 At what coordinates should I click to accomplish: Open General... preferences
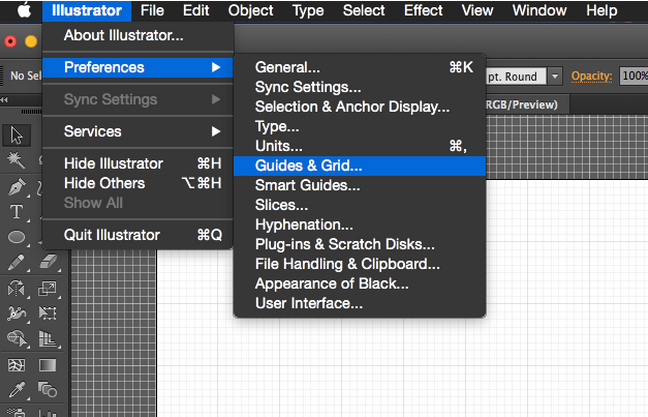pyautogui.click(x=360, y=67)
